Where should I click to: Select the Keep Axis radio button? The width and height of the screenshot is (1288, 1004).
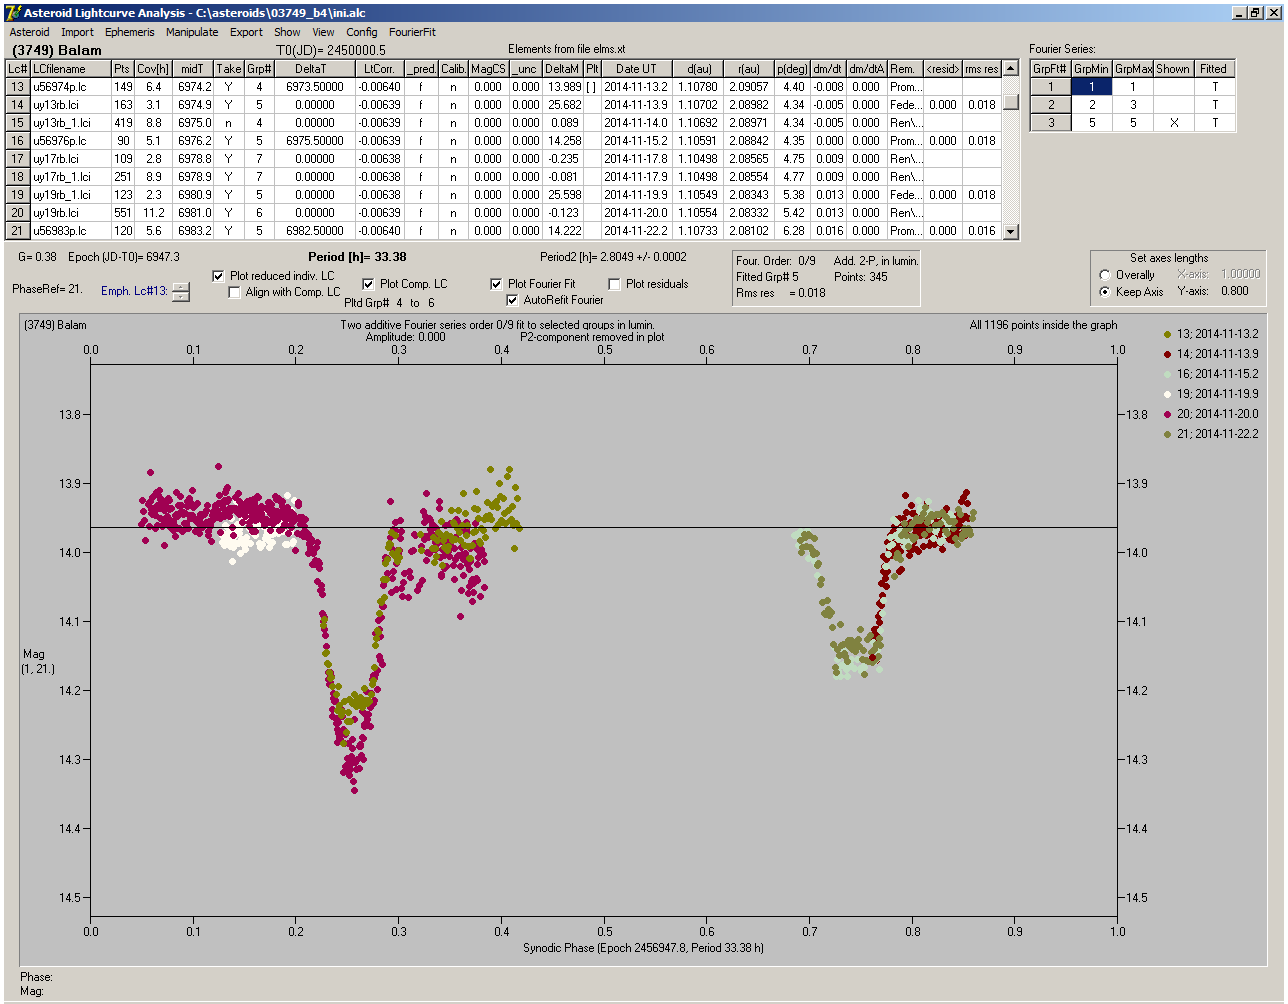[x=1104, y=292]
